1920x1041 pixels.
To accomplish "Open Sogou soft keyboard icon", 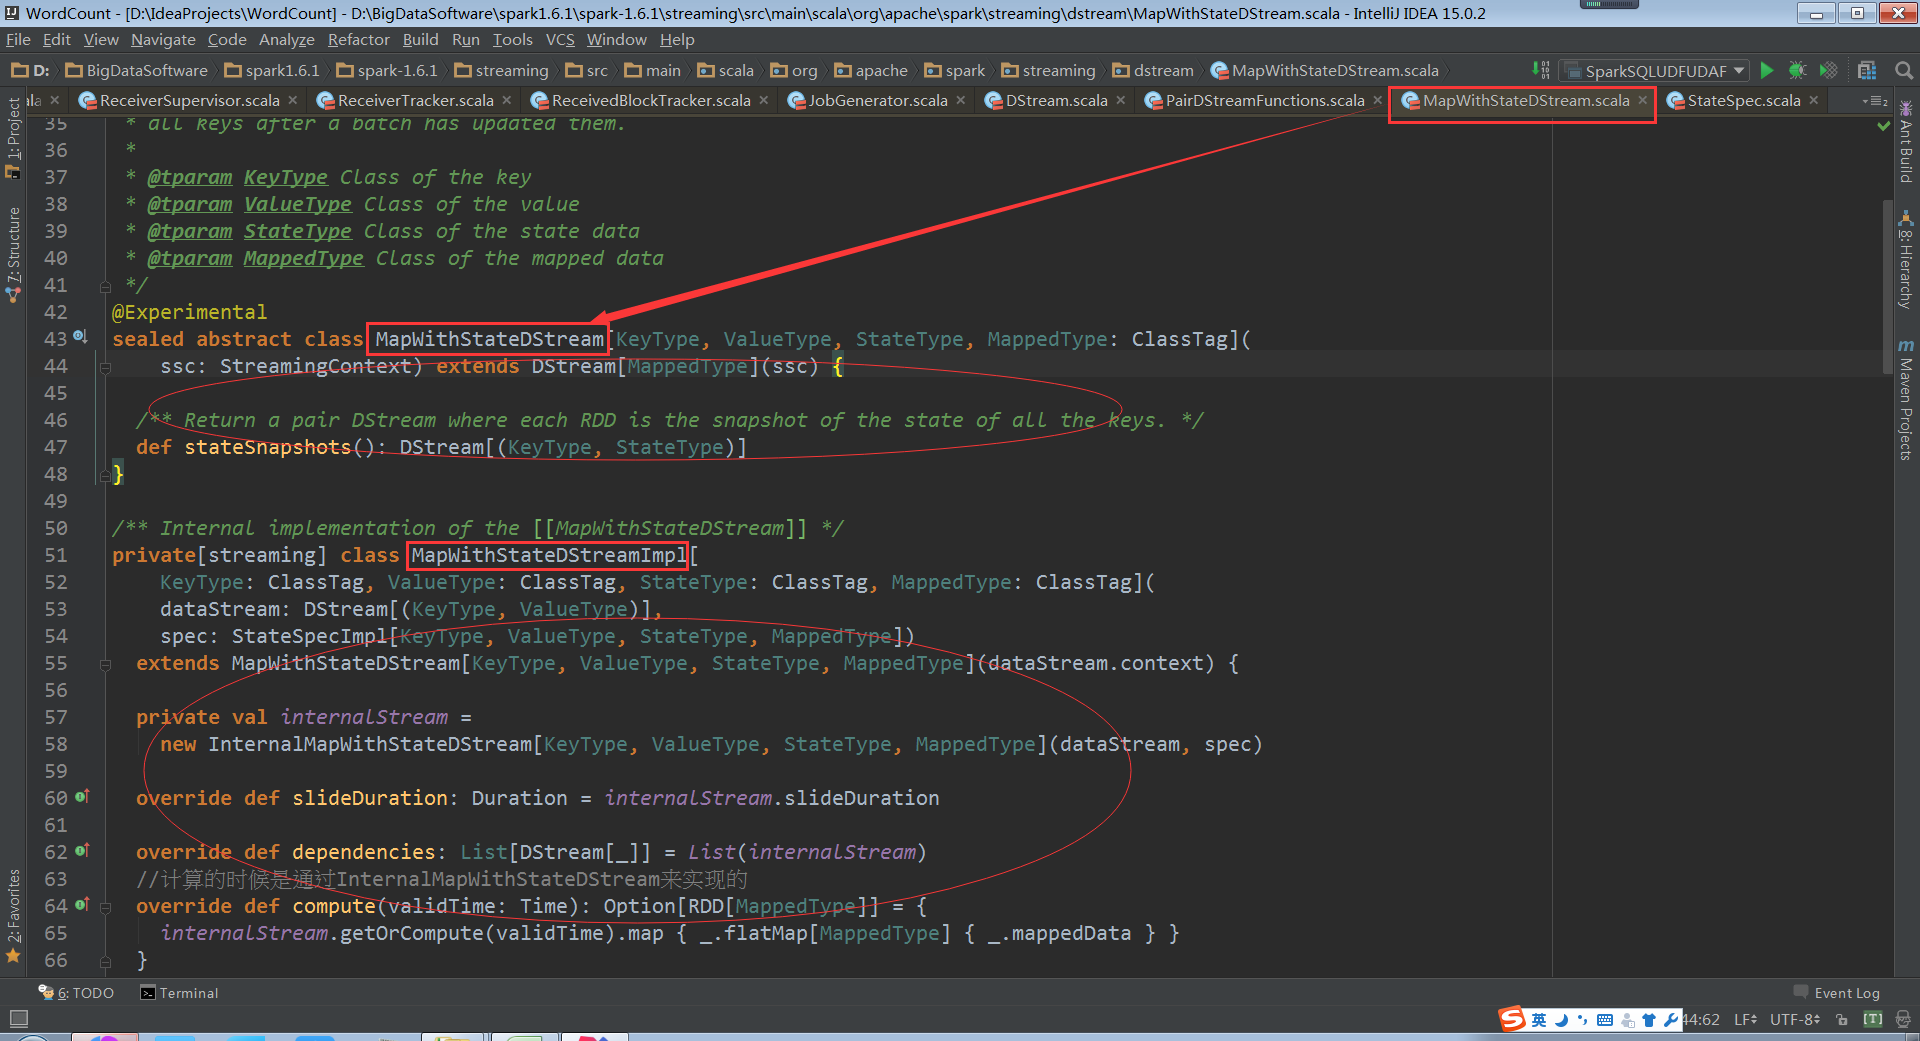I will [1605, 1020].
